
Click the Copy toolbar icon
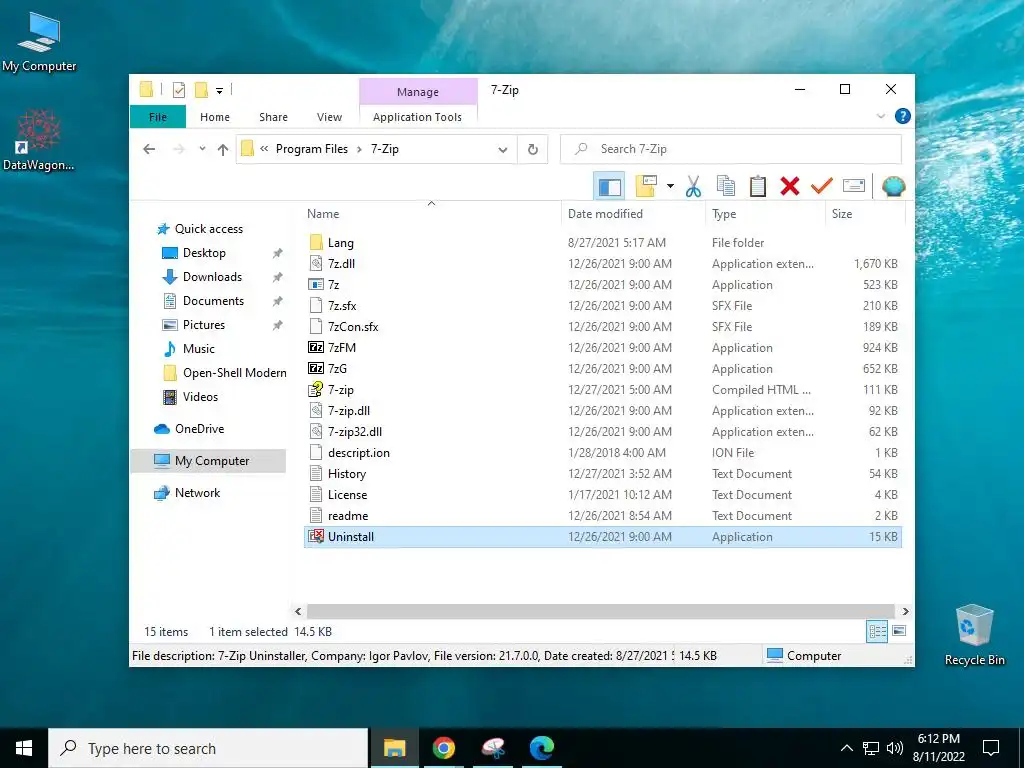point(726,187)
